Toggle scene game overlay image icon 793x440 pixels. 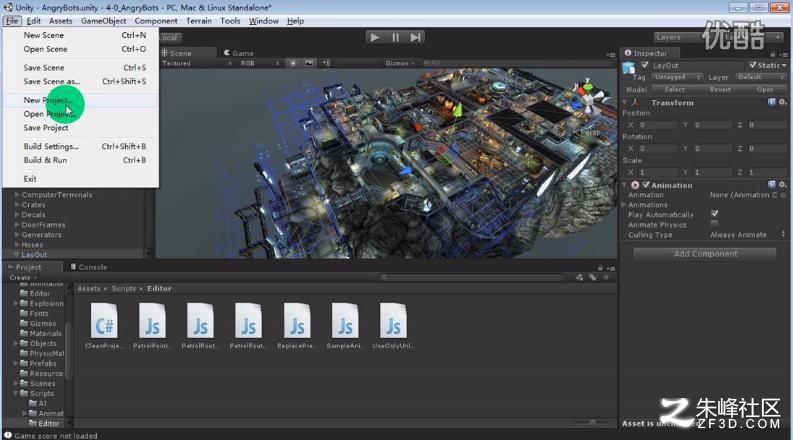(309, 63)
